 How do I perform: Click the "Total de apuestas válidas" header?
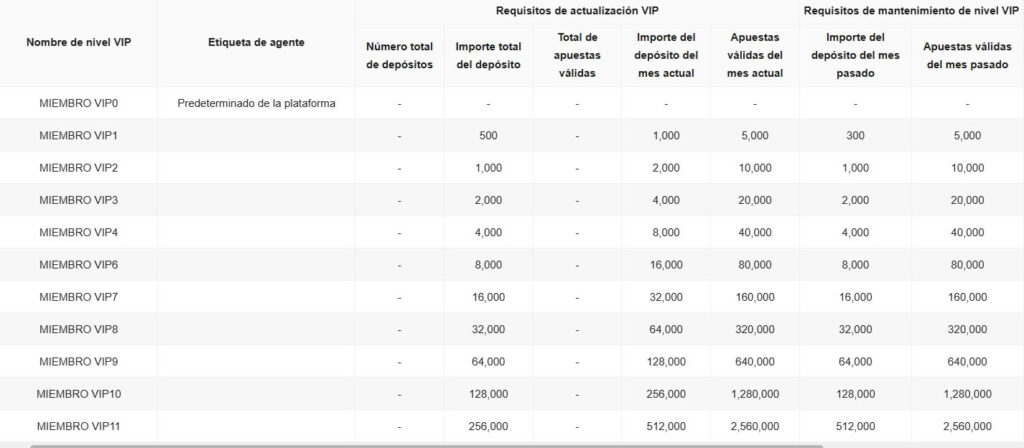pyautogui.click(x=577, y=55)
